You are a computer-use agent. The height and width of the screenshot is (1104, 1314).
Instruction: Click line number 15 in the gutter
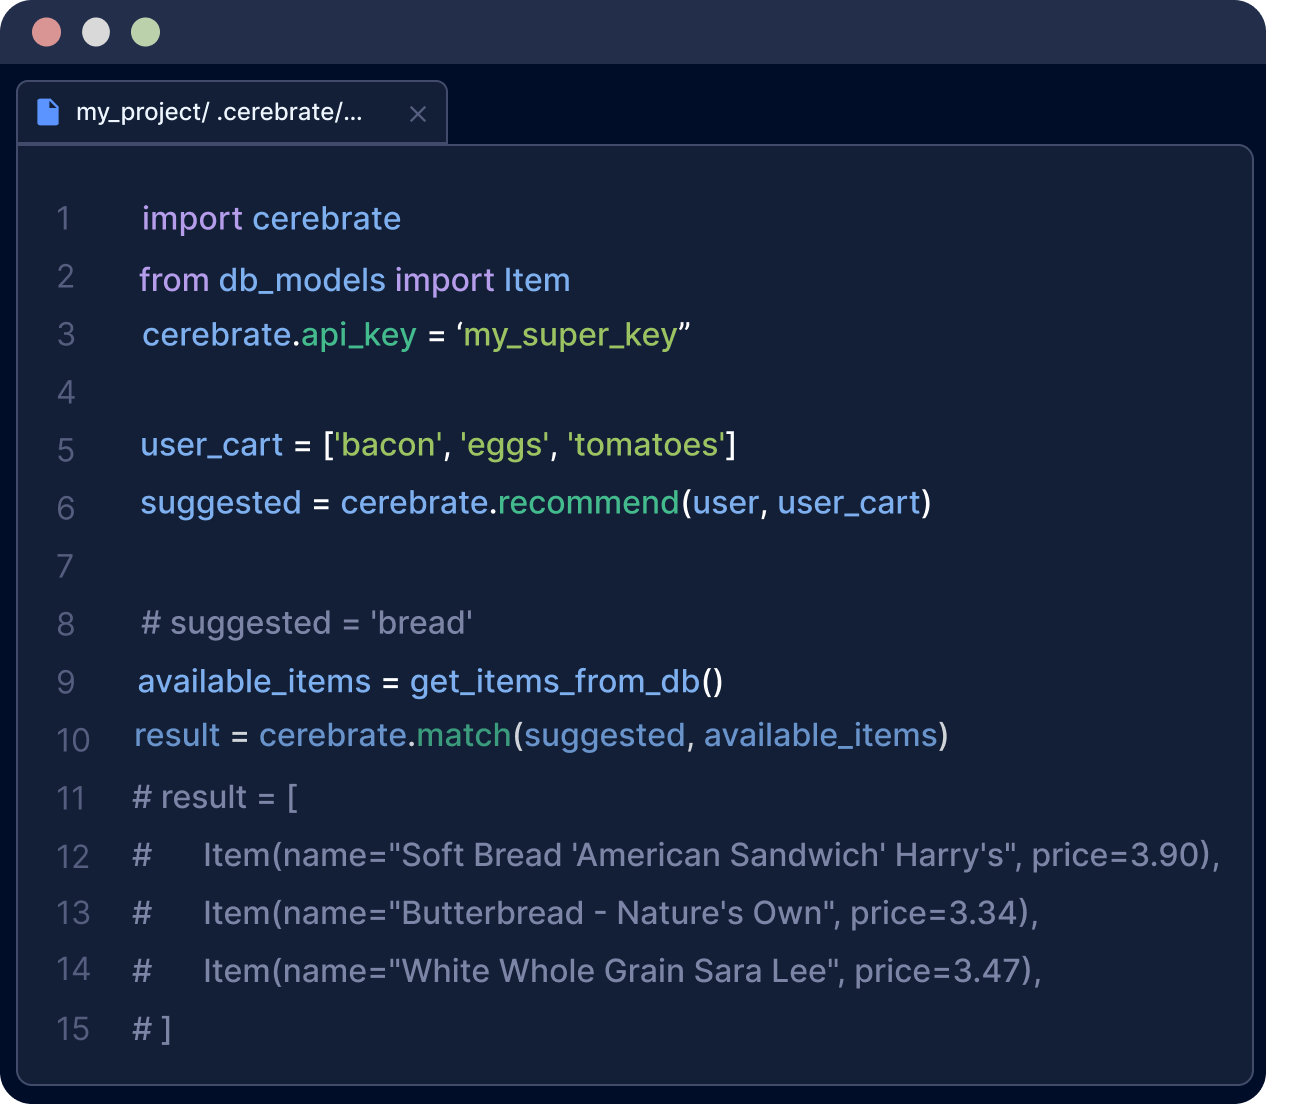pos(73,1029)
